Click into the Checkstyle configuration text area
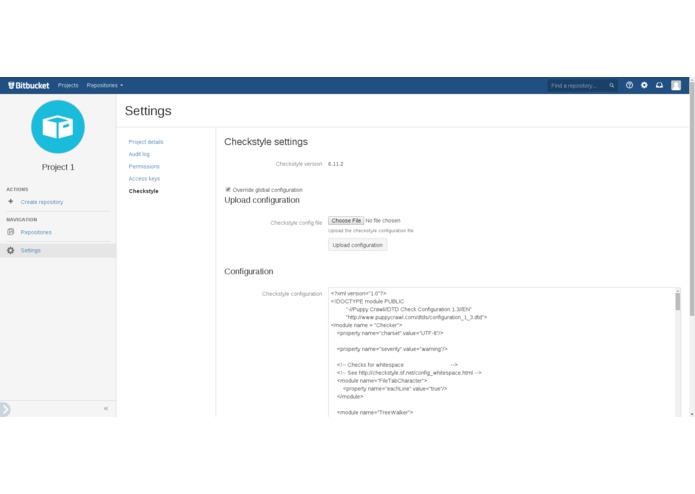The image size is (695, 494). pos(504,352)
